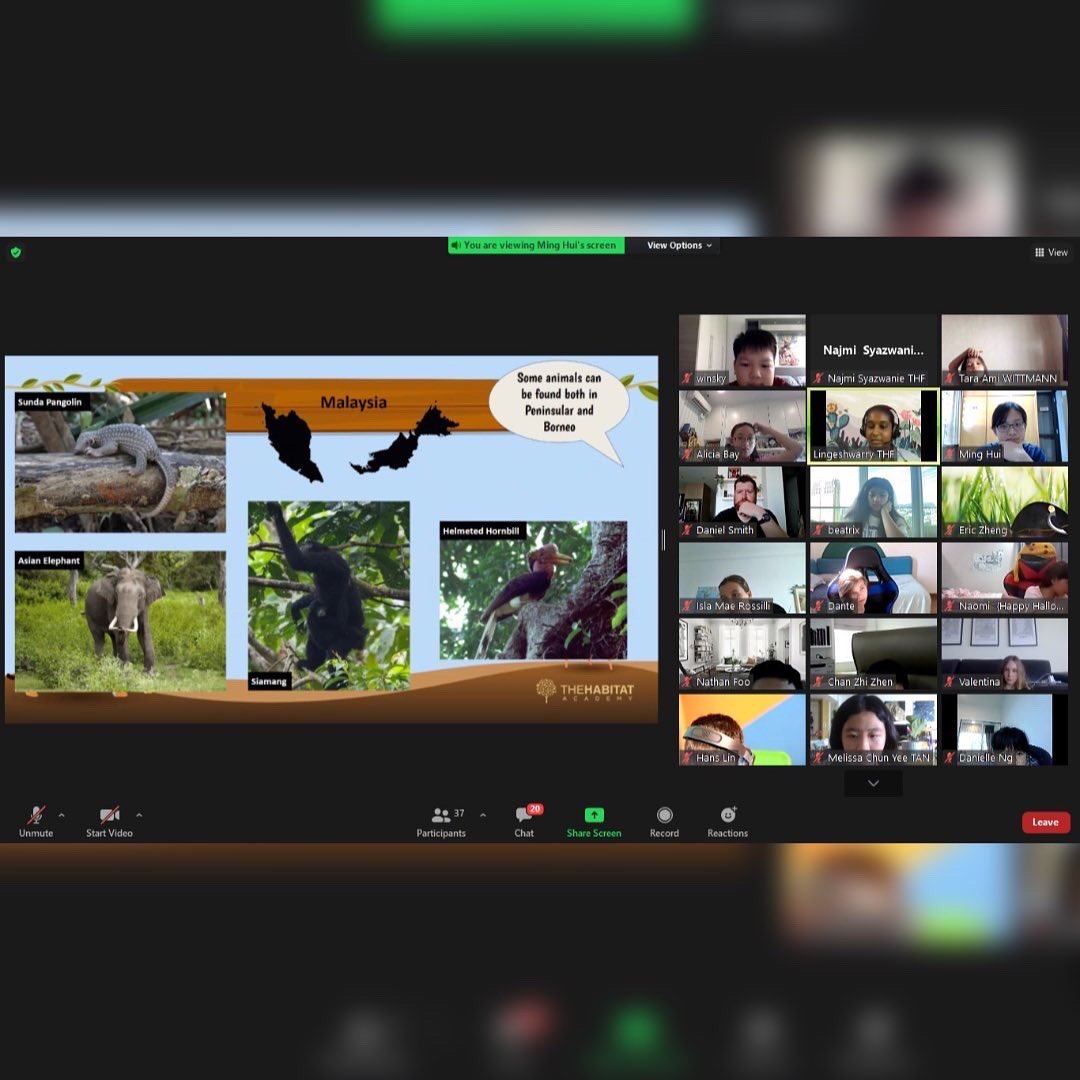Select Isla Mae Rossilli video tile
Image resolution: width=1080 pixels, height=1080 pixels.
click(742, 577)
